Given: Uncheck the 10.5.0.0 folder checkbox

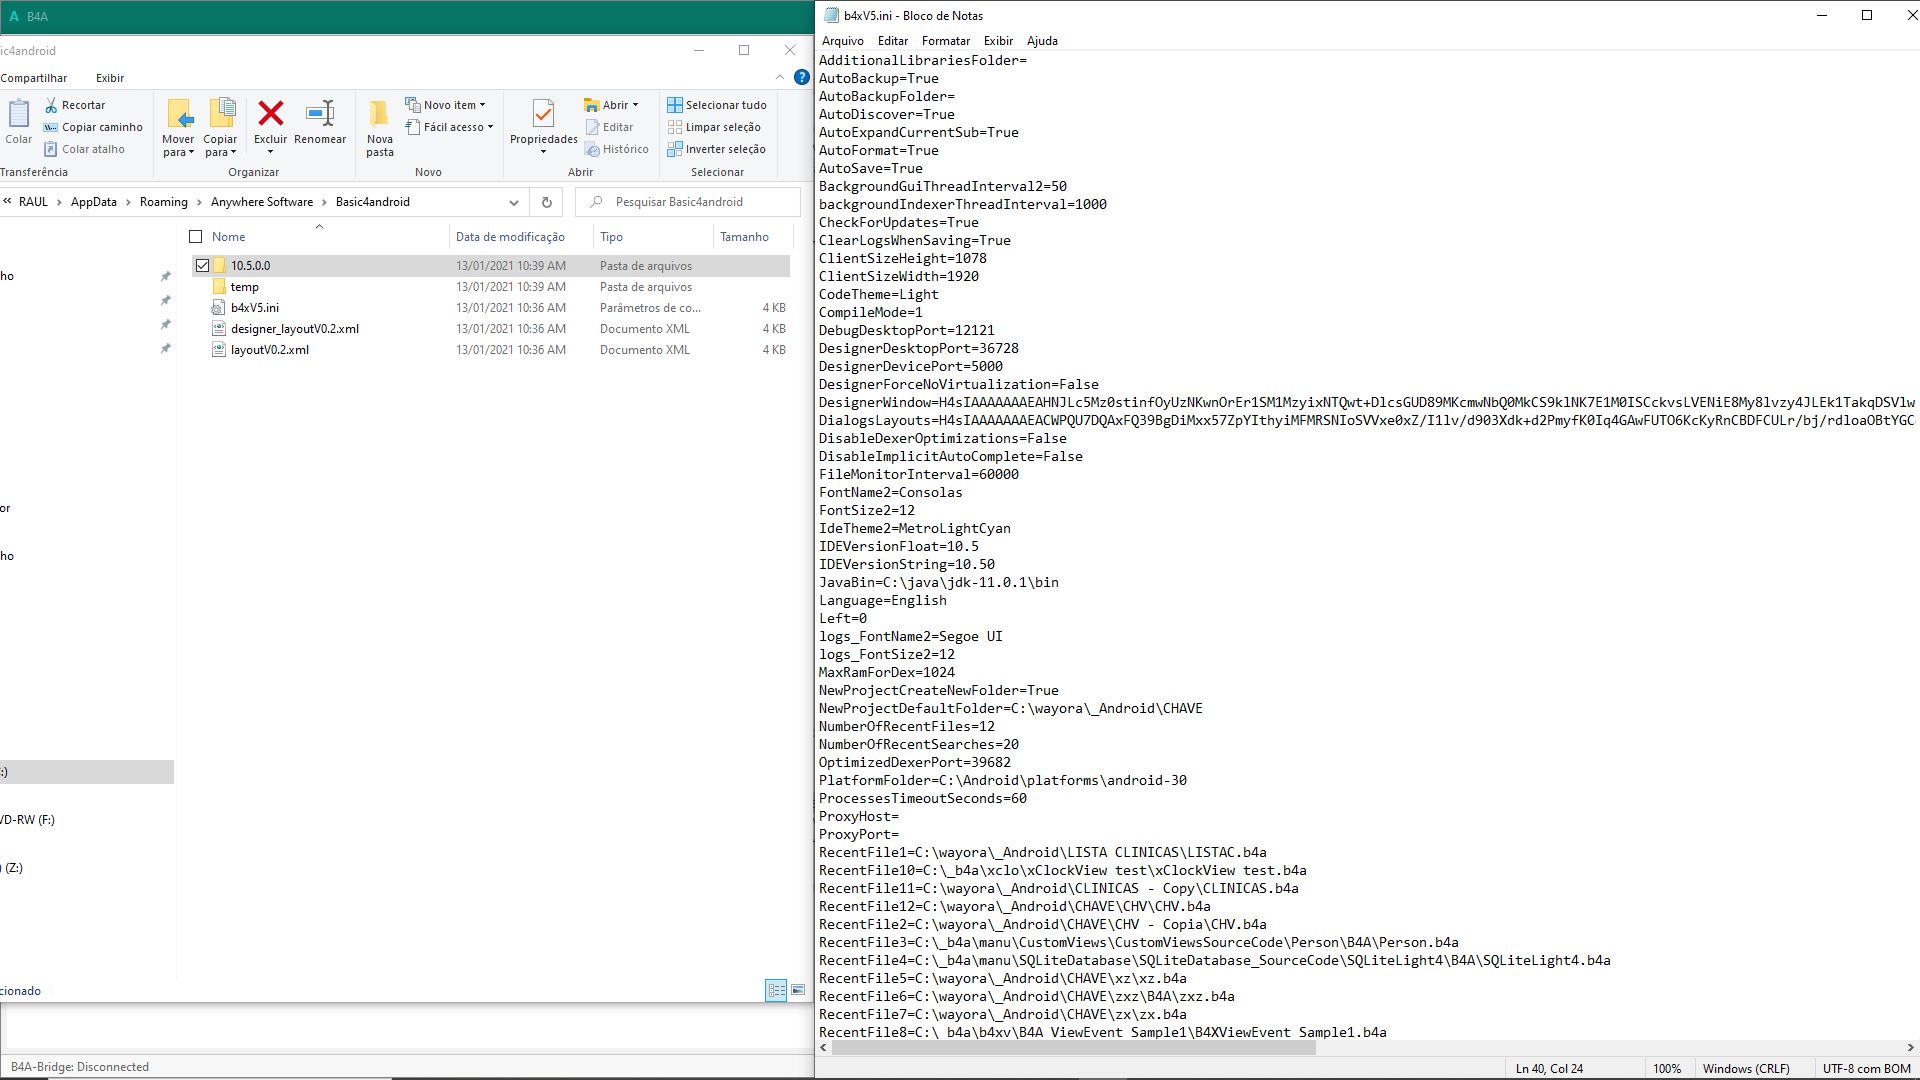Looking at the screenshot, I should [202, 266].
